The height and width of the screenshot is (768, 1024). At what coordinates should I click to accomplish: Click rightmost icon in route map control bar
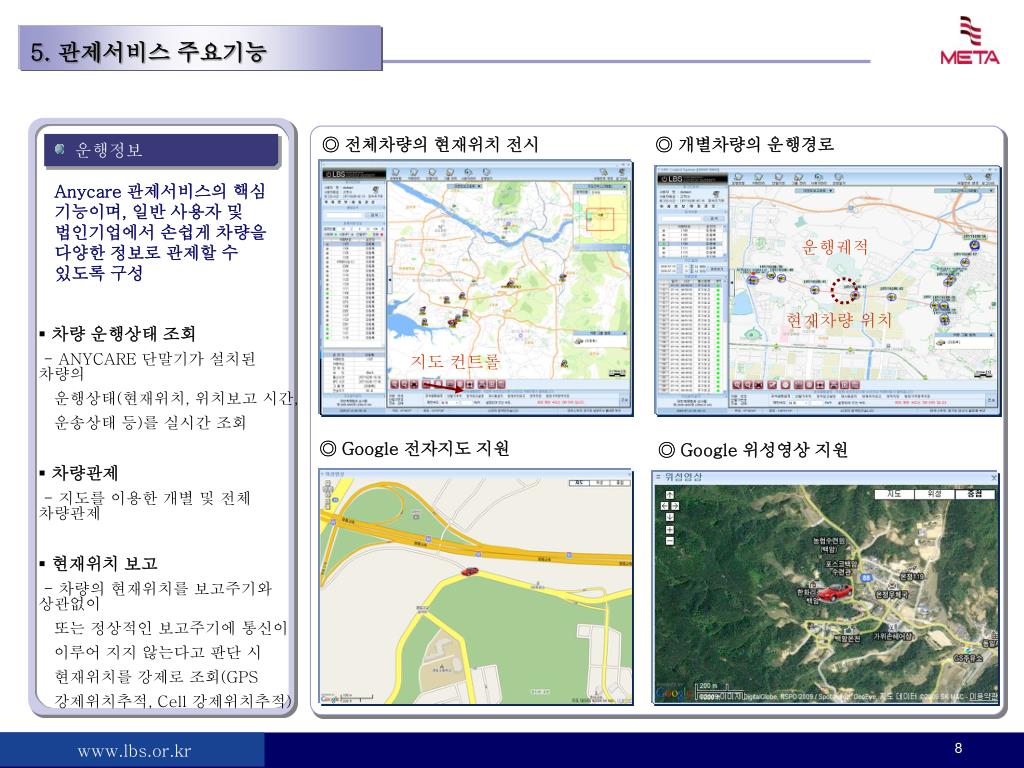pos(856,385)
